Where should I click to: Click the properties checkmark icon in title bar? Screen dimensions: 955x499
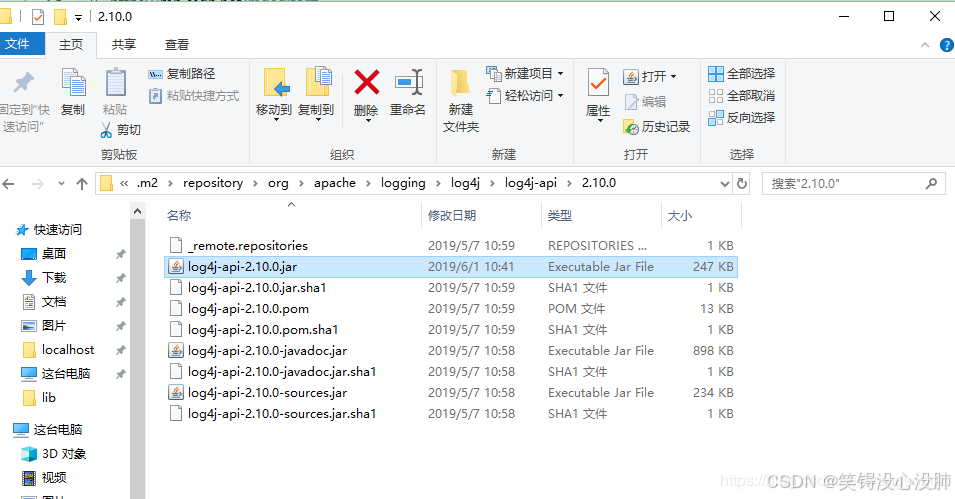tap(38, 16)
